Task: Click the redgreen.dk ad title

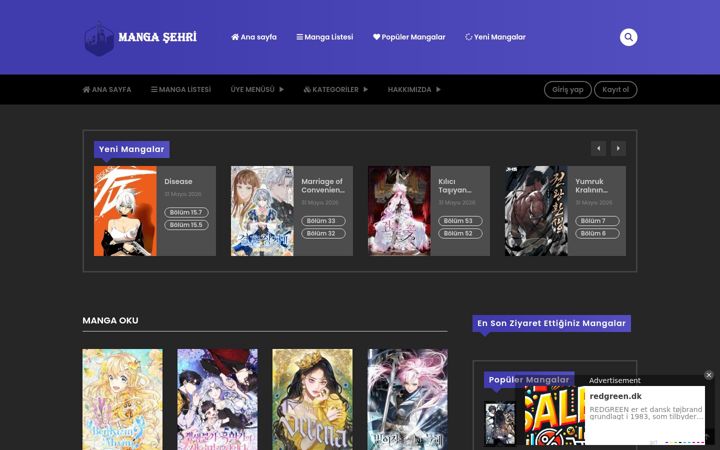Action: point(615,396)
